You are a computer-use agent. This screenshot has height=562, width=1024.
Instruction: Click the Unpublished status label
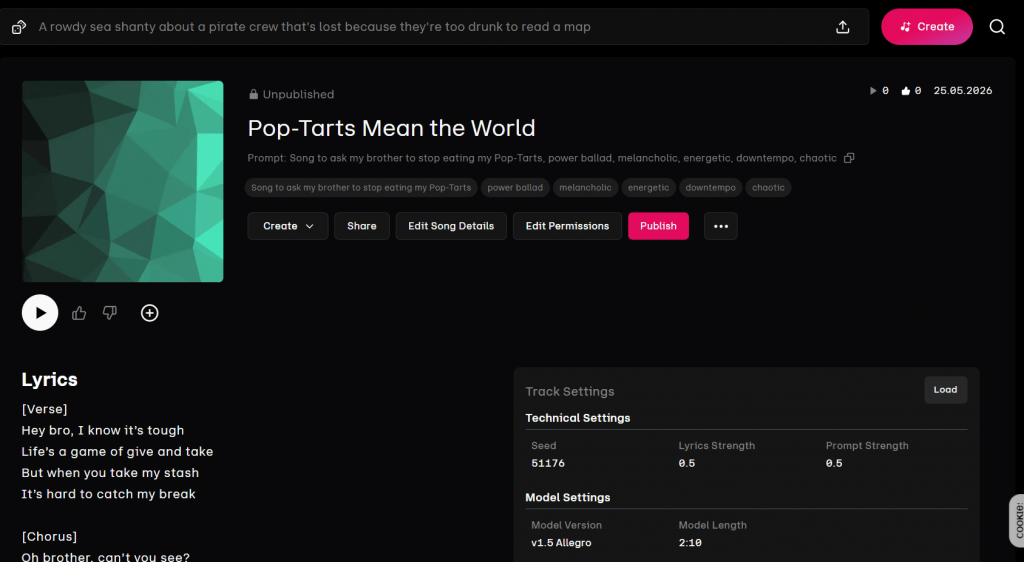point(298,94)
